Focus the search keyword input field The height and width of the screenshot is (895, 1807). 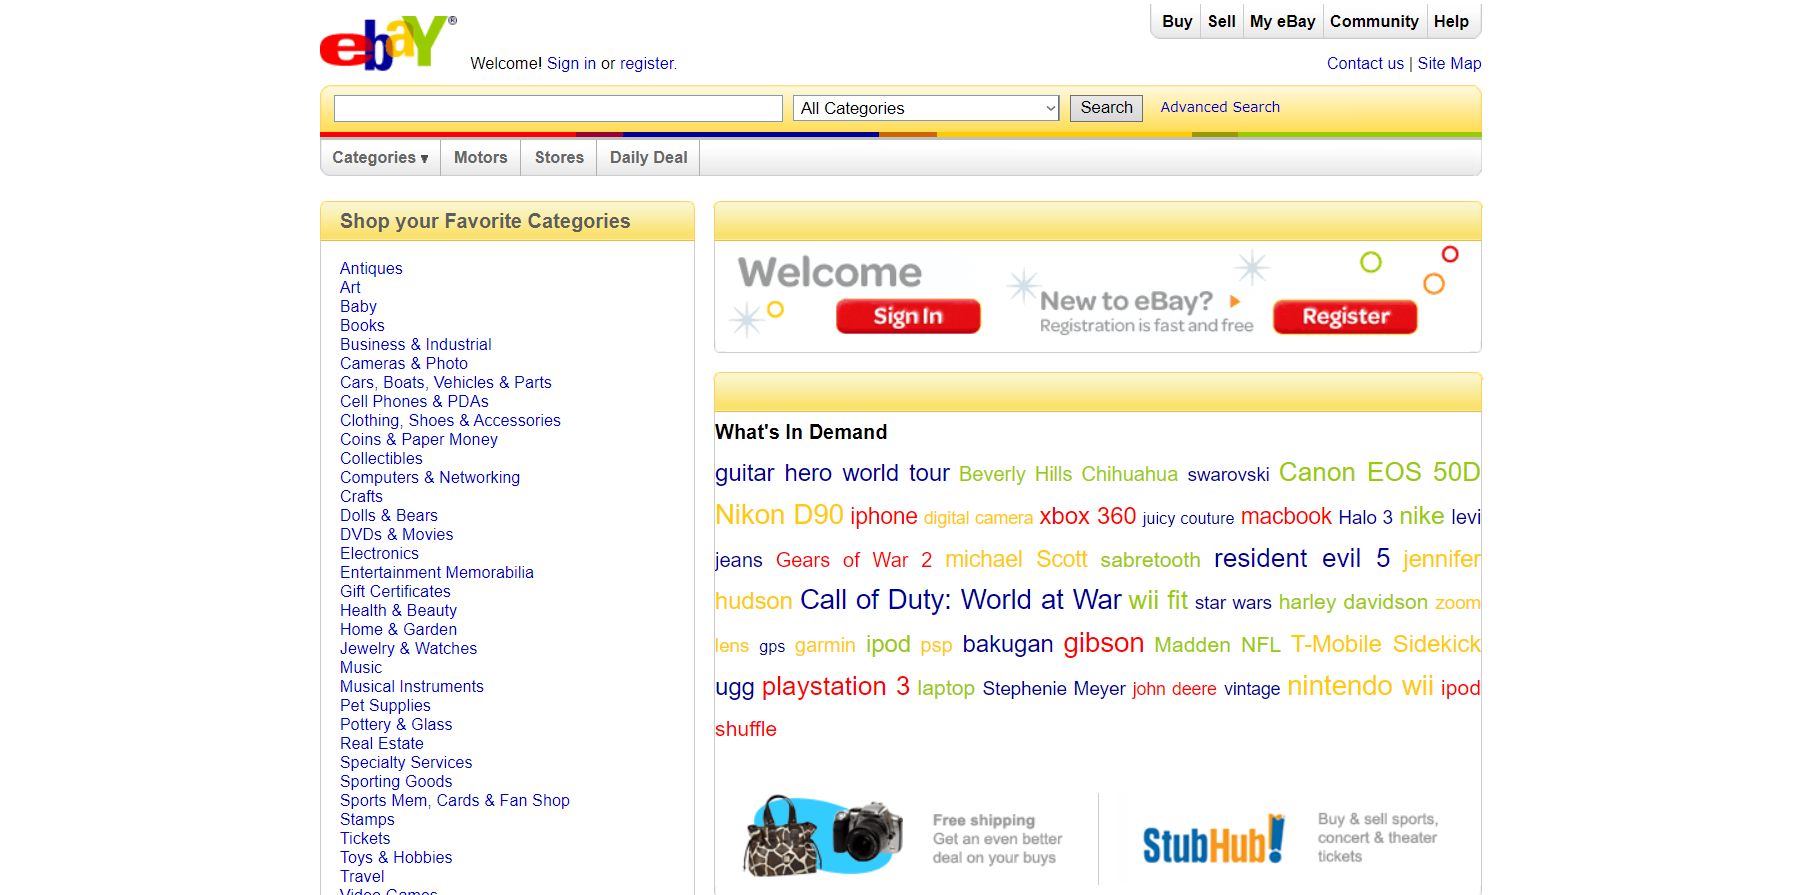(558, 108)
